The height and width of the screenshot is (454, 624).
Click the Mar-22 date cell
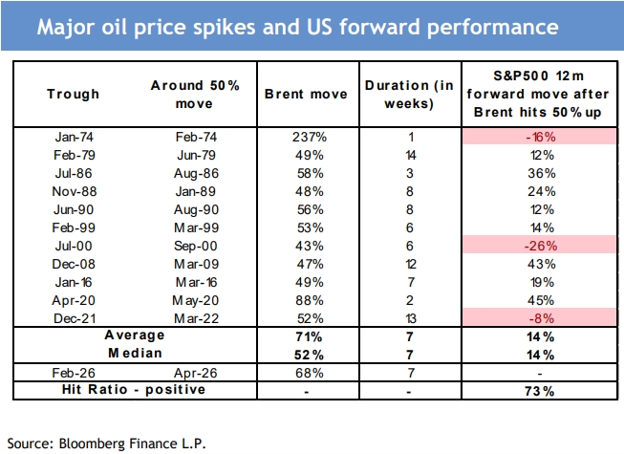(196, 318)
